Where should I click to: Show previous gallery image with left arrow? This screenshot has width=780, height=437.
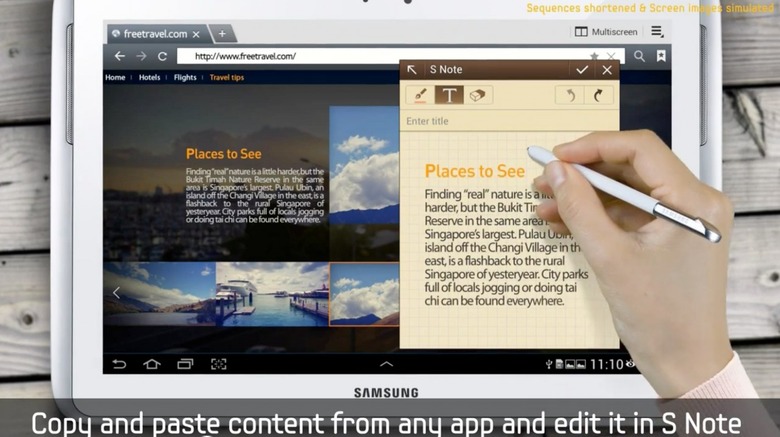click(x=116, y=293)
